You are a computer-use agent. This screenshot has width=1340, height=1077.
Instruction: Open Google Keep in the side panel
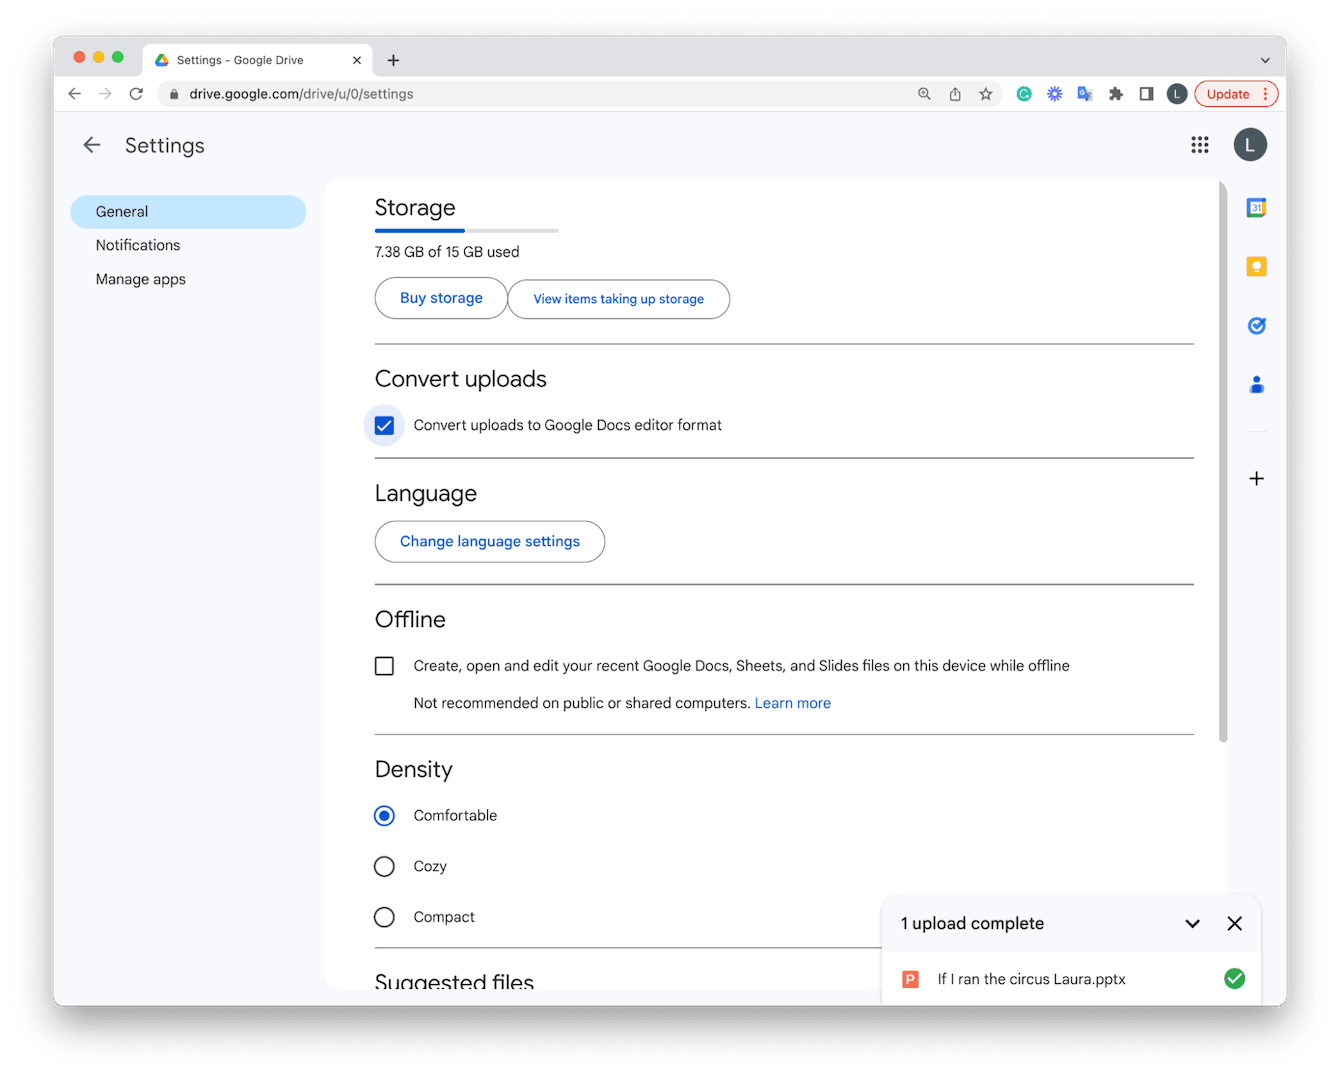coord(1256,267)
